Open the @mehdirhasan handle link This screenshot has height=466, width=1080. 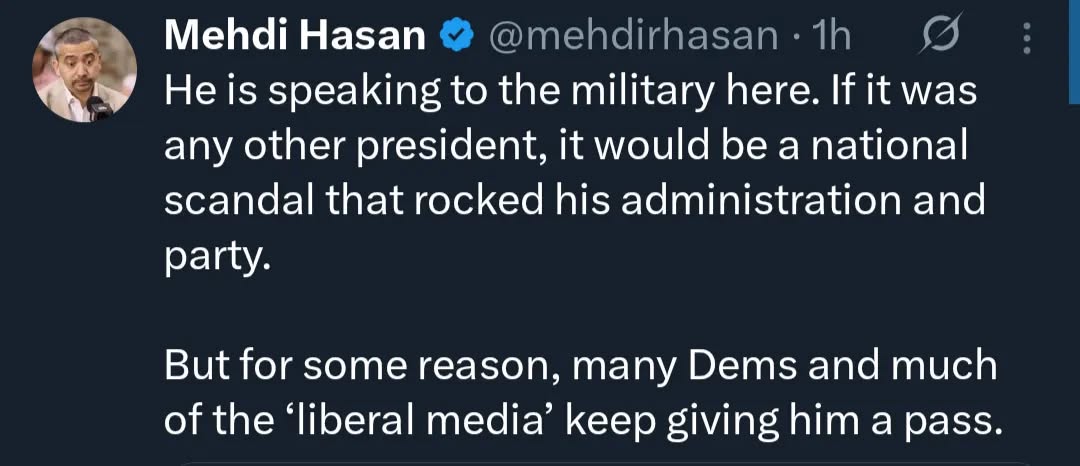(x=633, y=37)
